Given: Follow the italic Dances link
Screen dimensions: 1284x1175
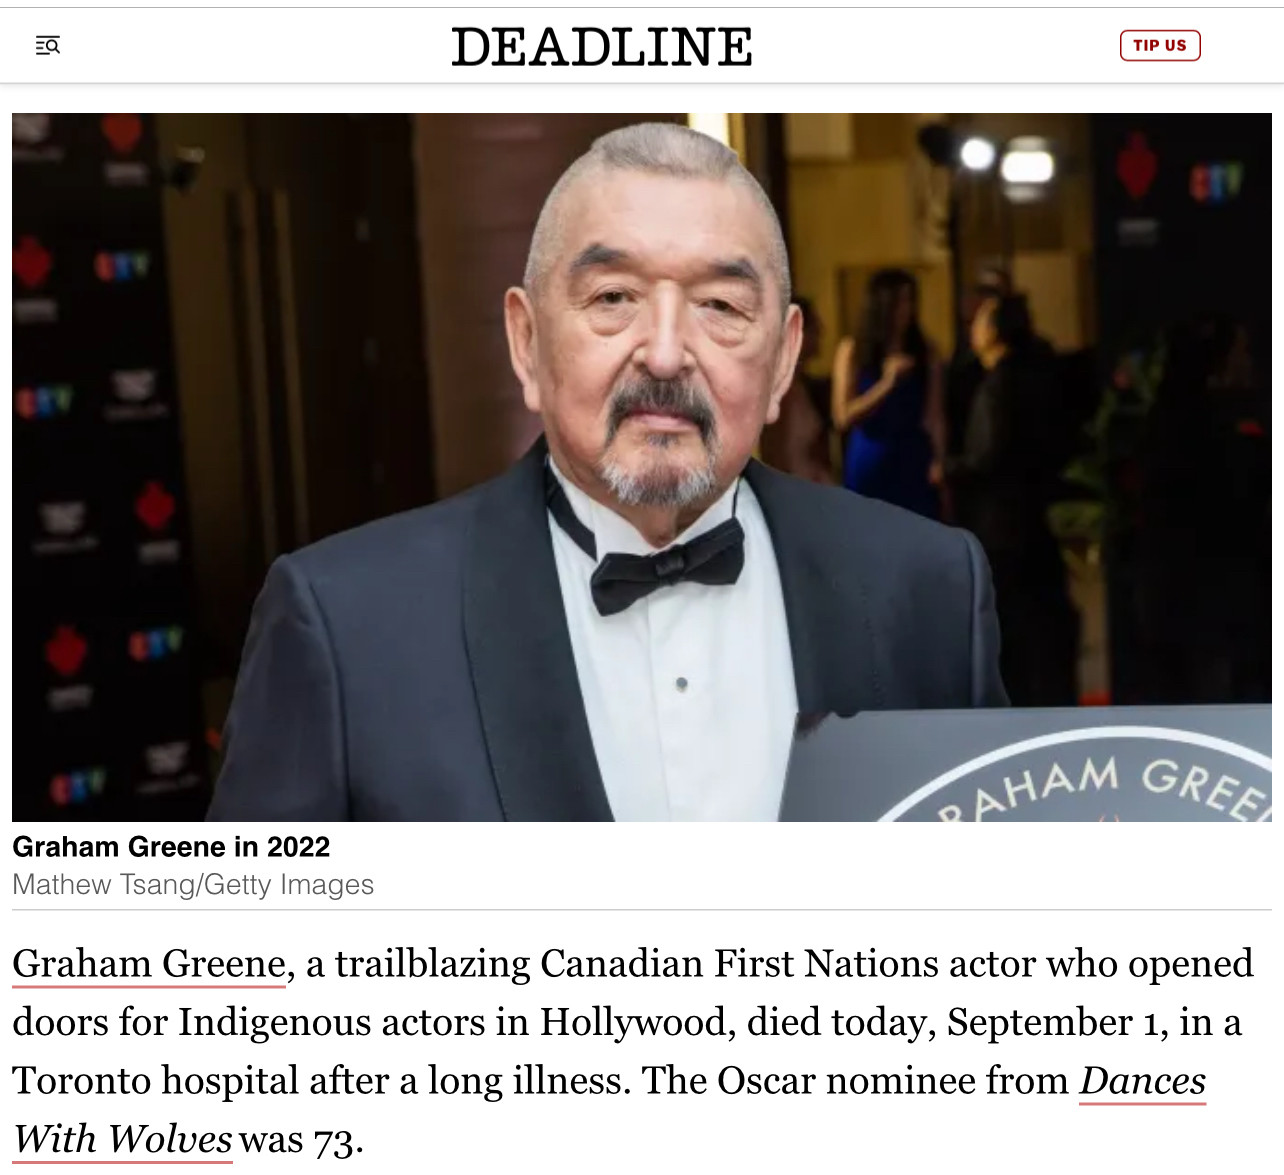Looking at the screenshot, I should (1143, 1080).
